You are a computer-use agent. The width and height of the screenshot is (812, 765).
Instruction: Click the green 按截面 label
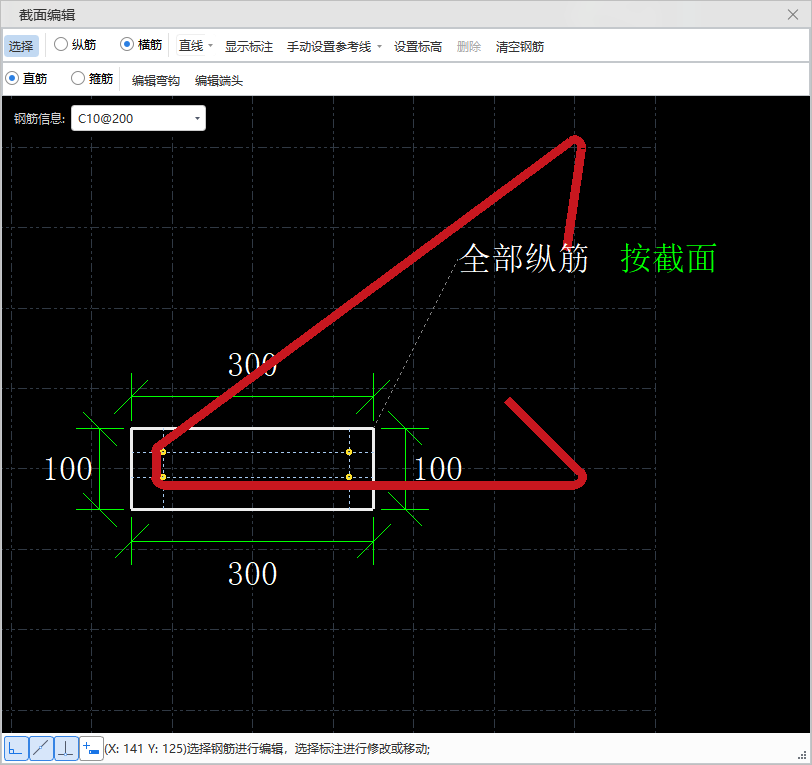[x=668, y=258]
